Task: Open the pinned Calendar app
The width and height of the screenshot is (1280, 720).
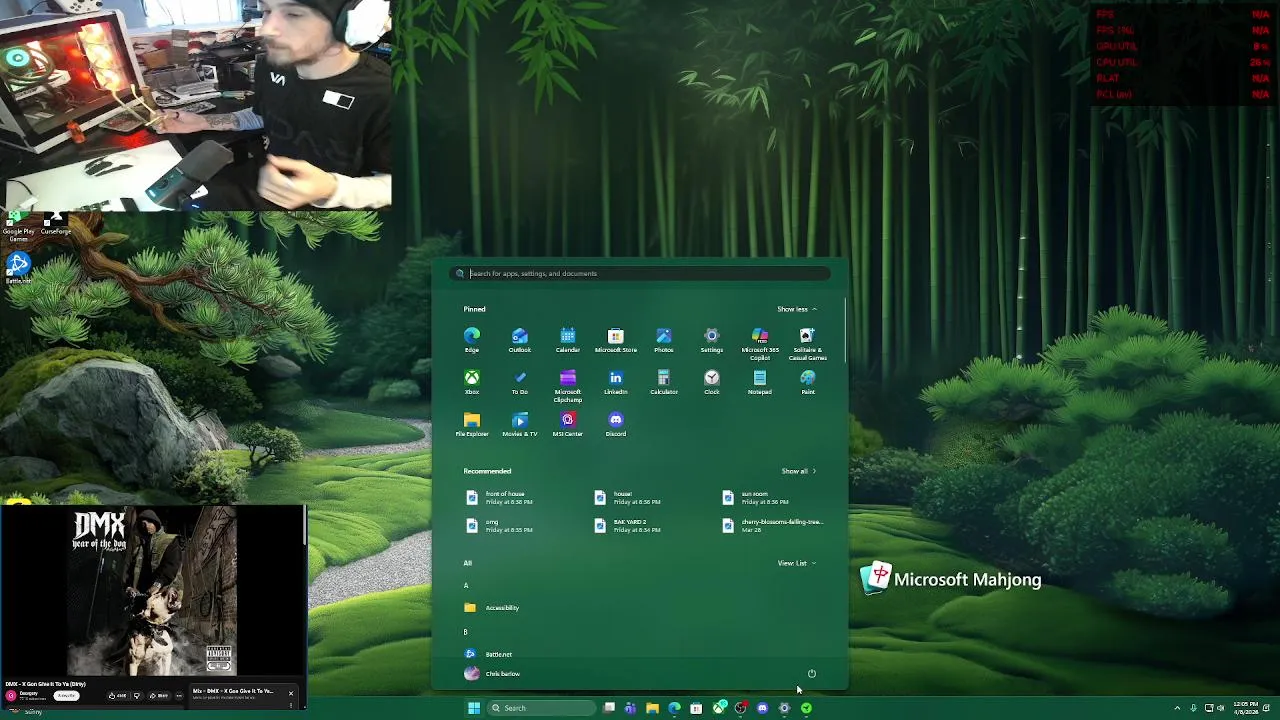Action: click(568, 339)
